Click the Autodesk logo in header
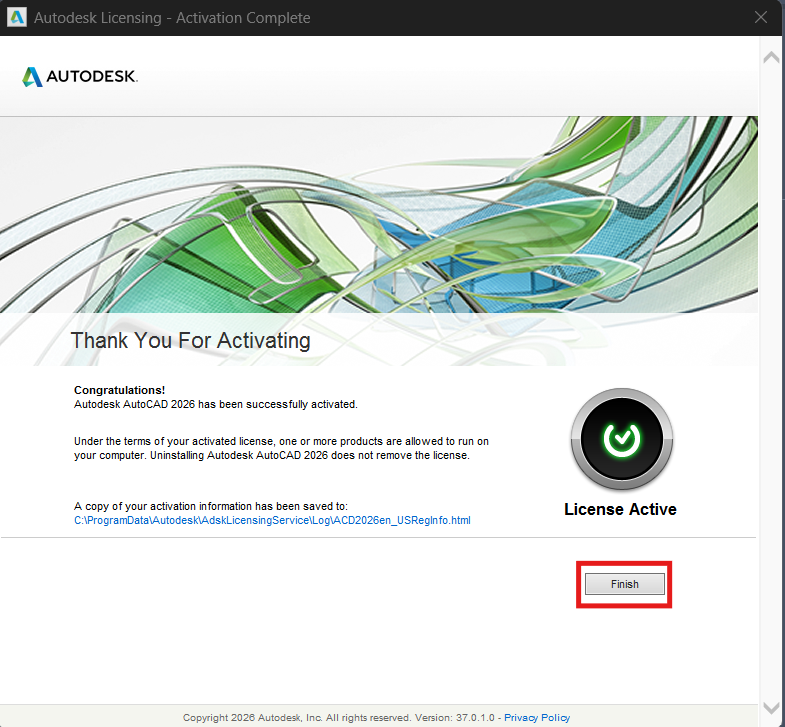 point(80,77)
